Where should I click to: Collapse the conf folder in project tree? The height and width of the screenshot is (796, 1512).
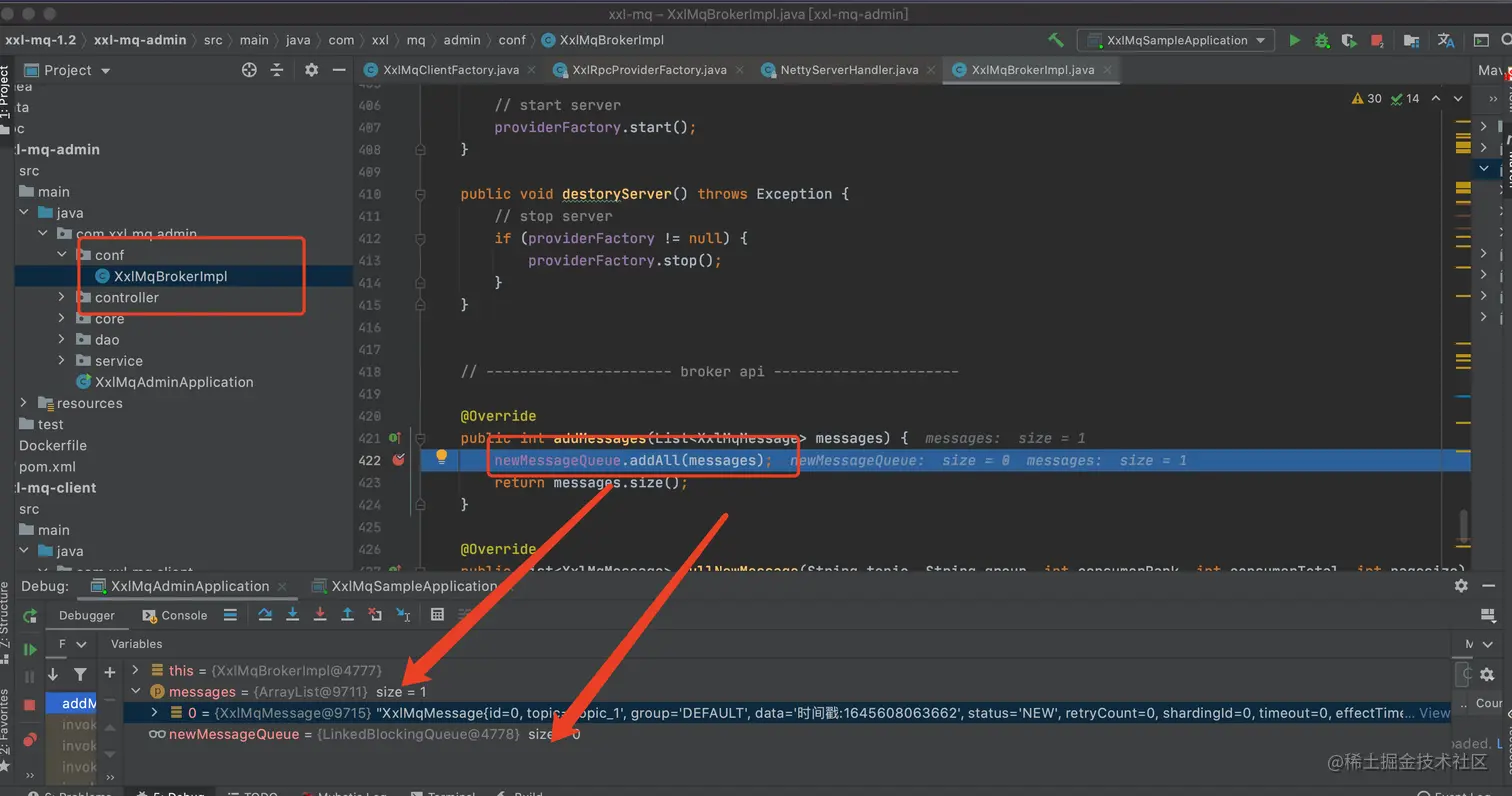click(x=62, y=255)
